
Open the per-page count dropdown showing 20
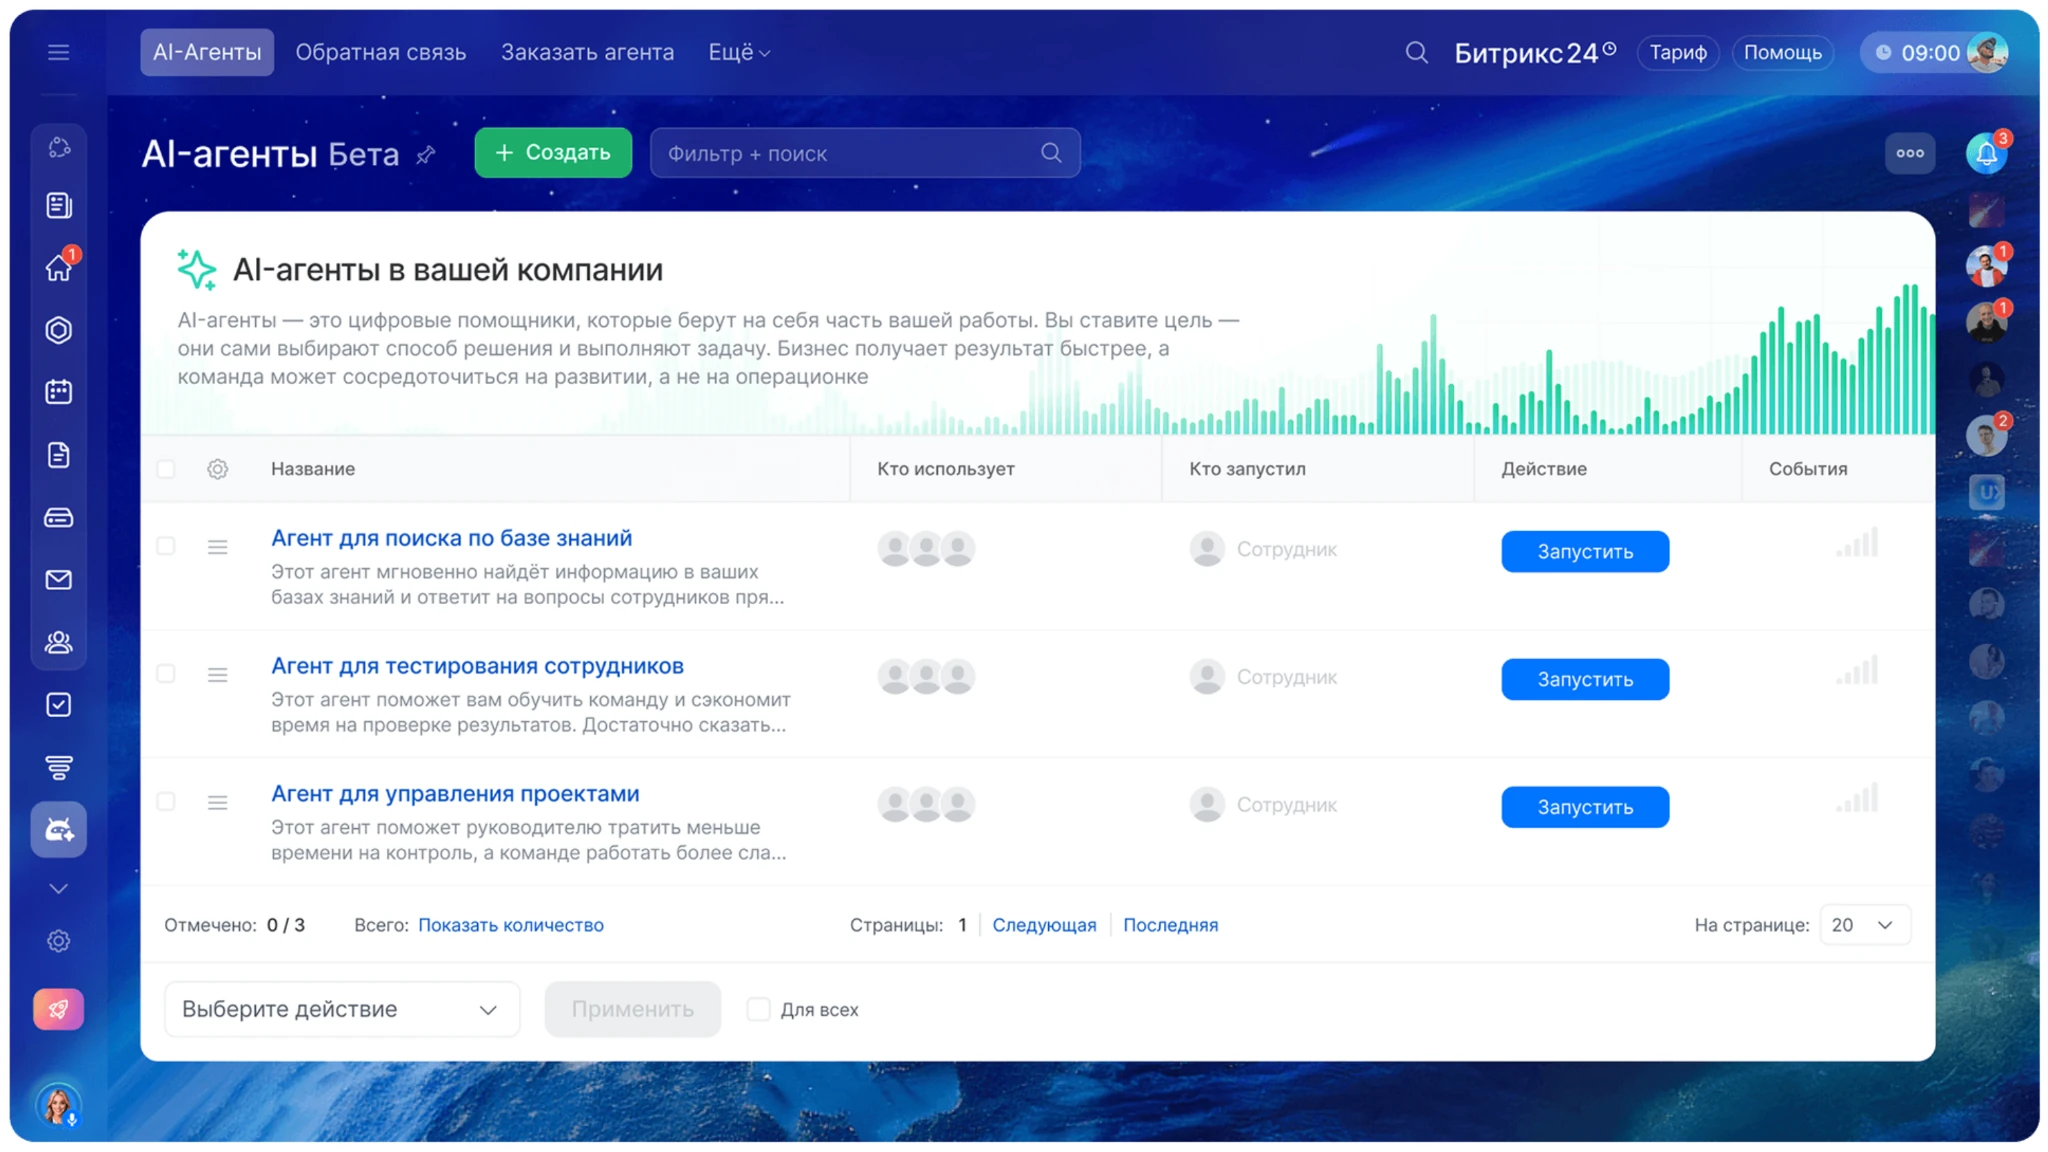[1865, 925]
